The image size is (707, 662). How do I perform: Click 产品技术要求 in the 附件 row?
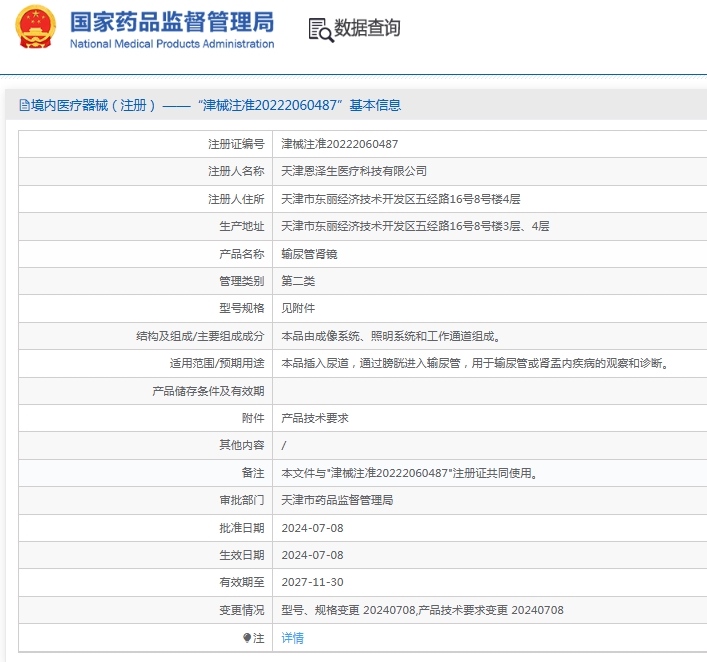315,418
